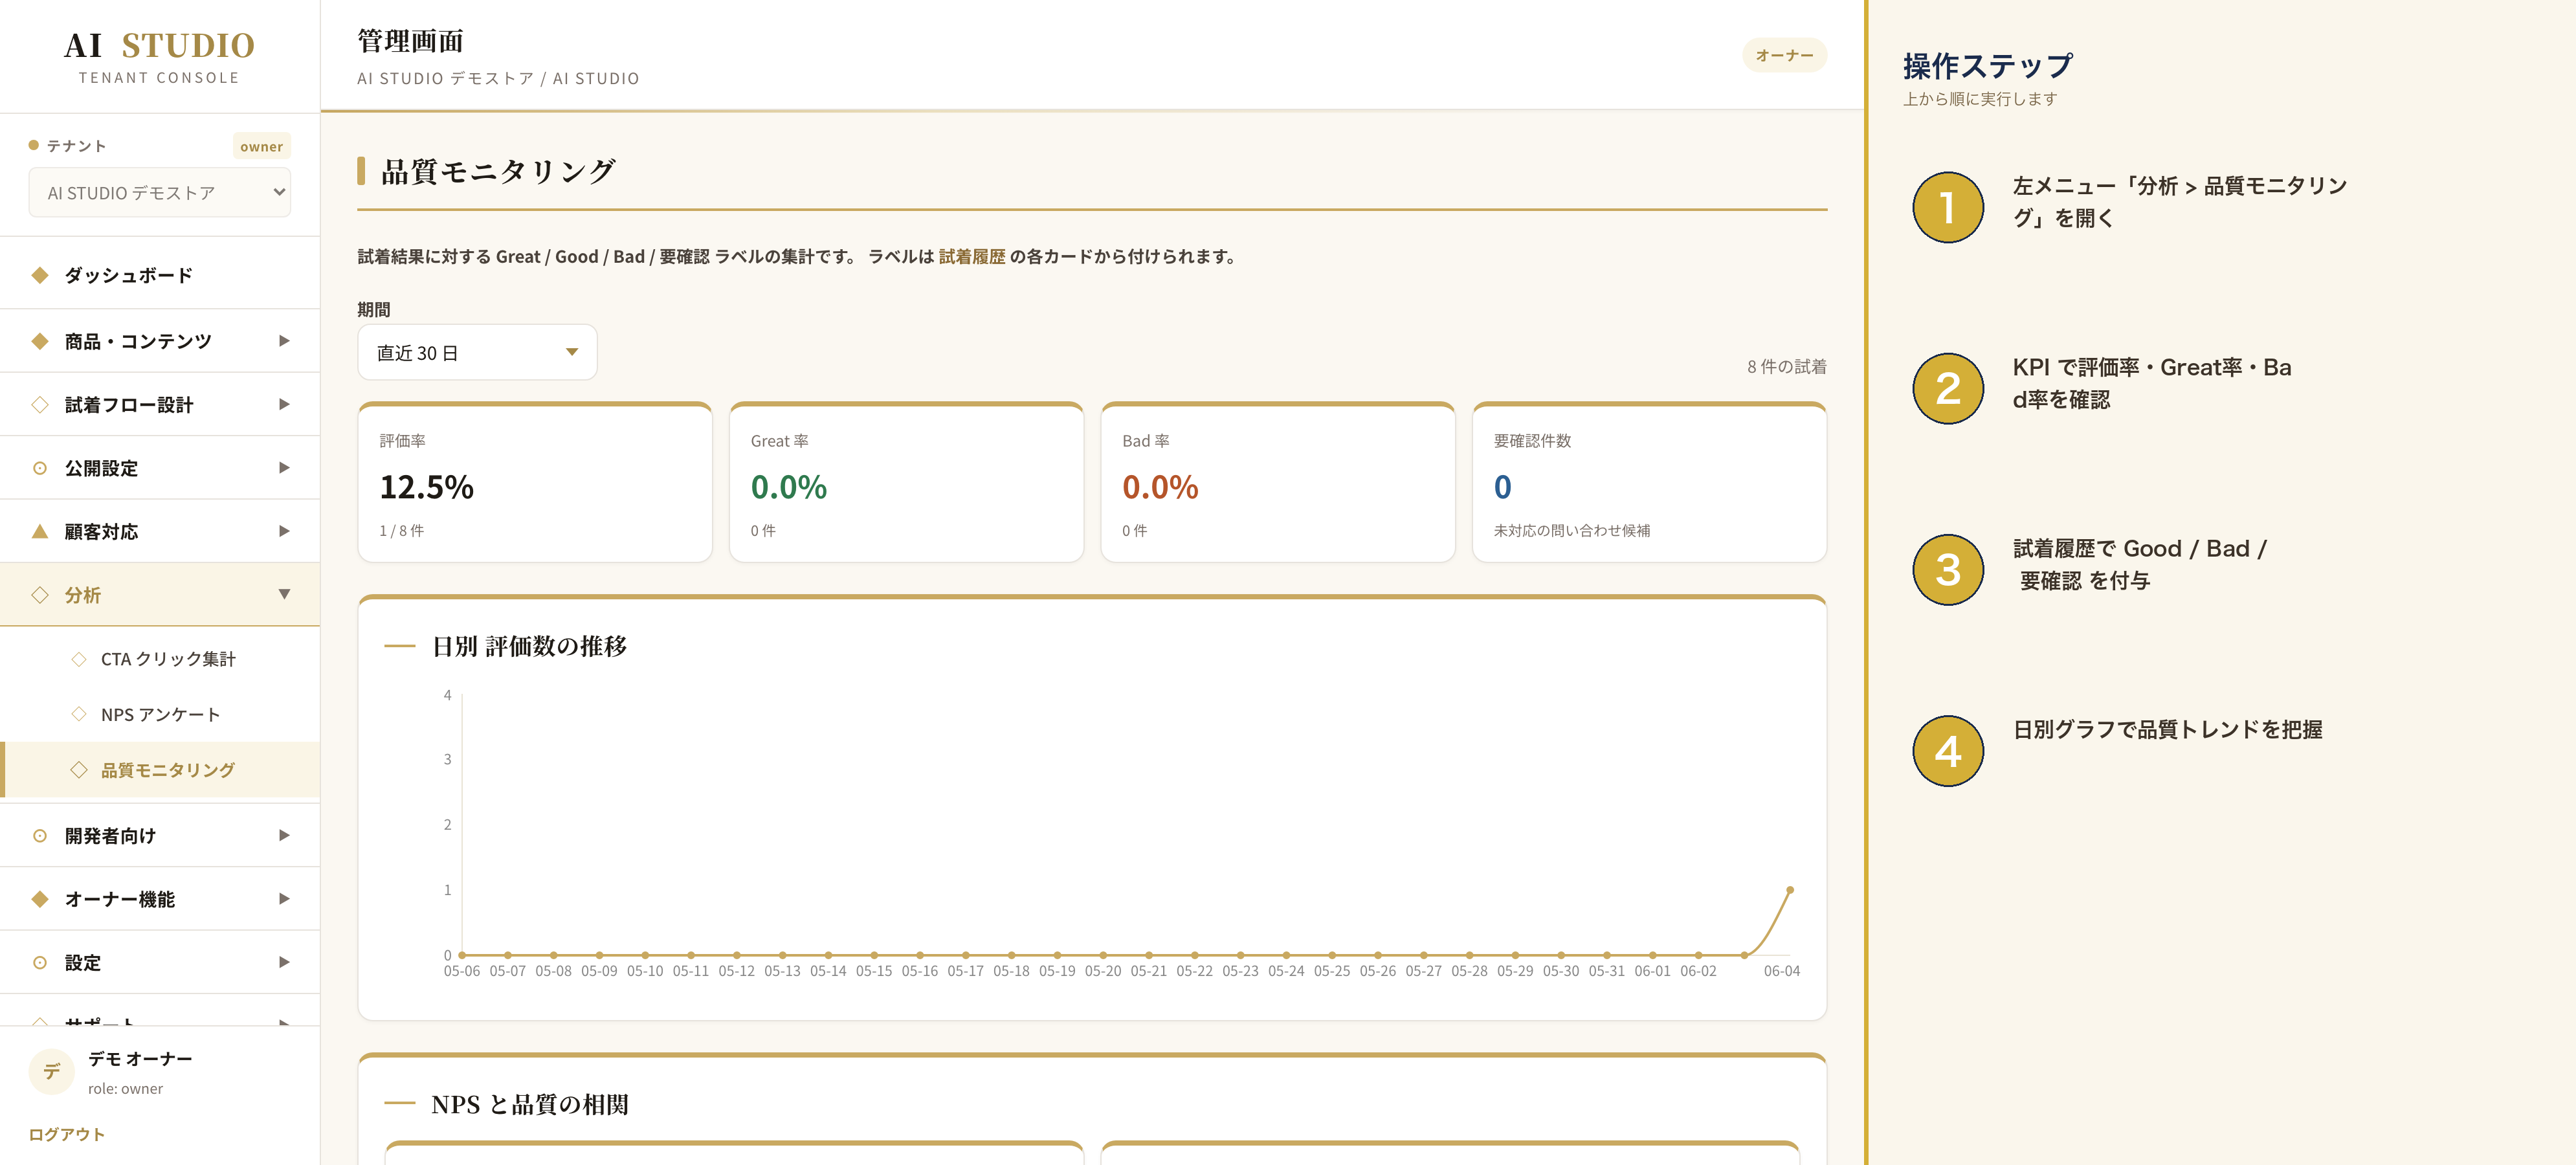Click the 未対応の問い合わせ候補 text
This screenshot has width=2576, height=1165.
click(x=1571, y=531)
